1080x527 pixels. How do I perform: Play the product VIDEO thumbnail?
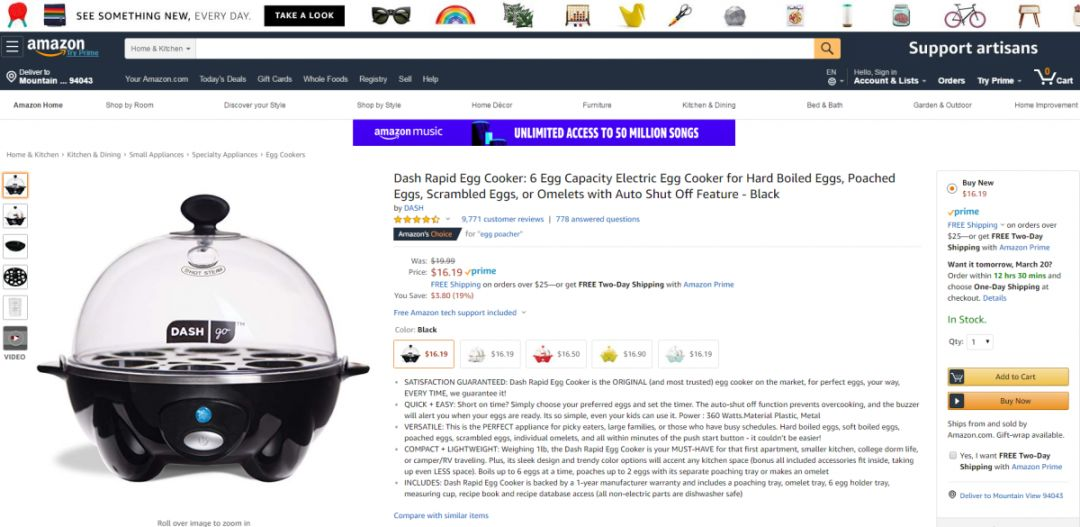point(15,338)
